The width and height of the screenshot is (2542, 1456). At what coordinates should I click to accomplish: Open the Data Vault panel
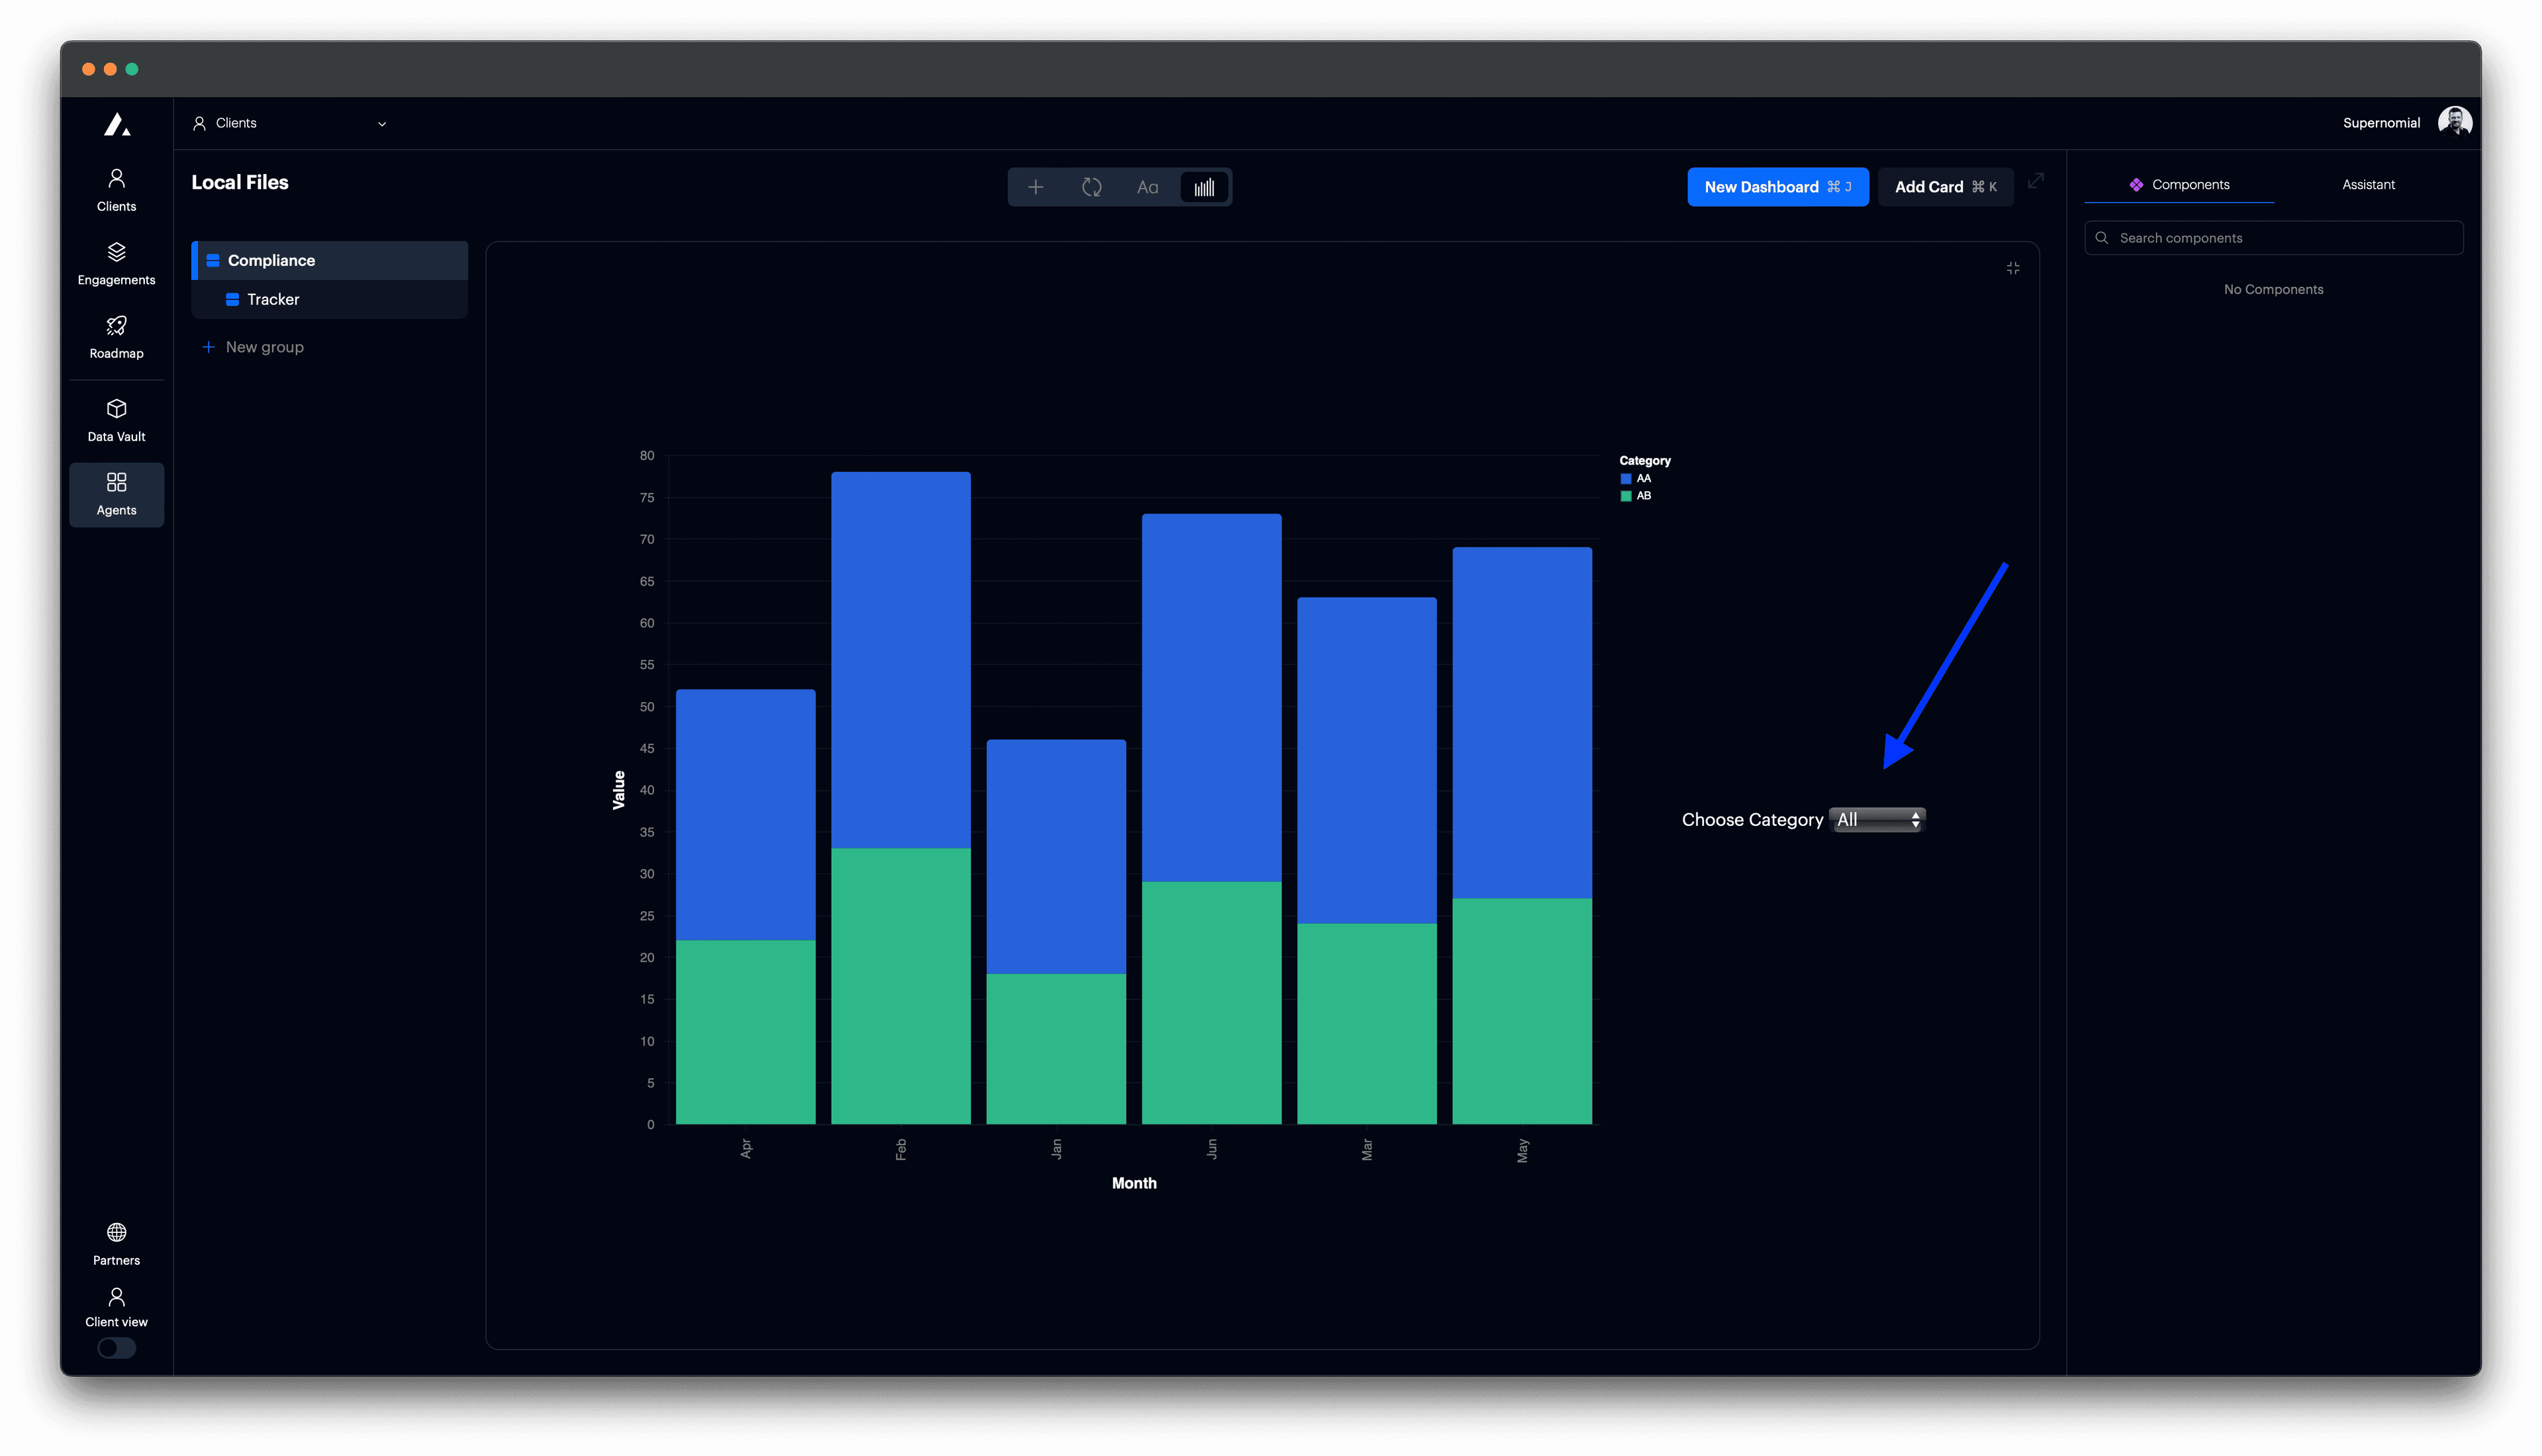coord(116,418)
